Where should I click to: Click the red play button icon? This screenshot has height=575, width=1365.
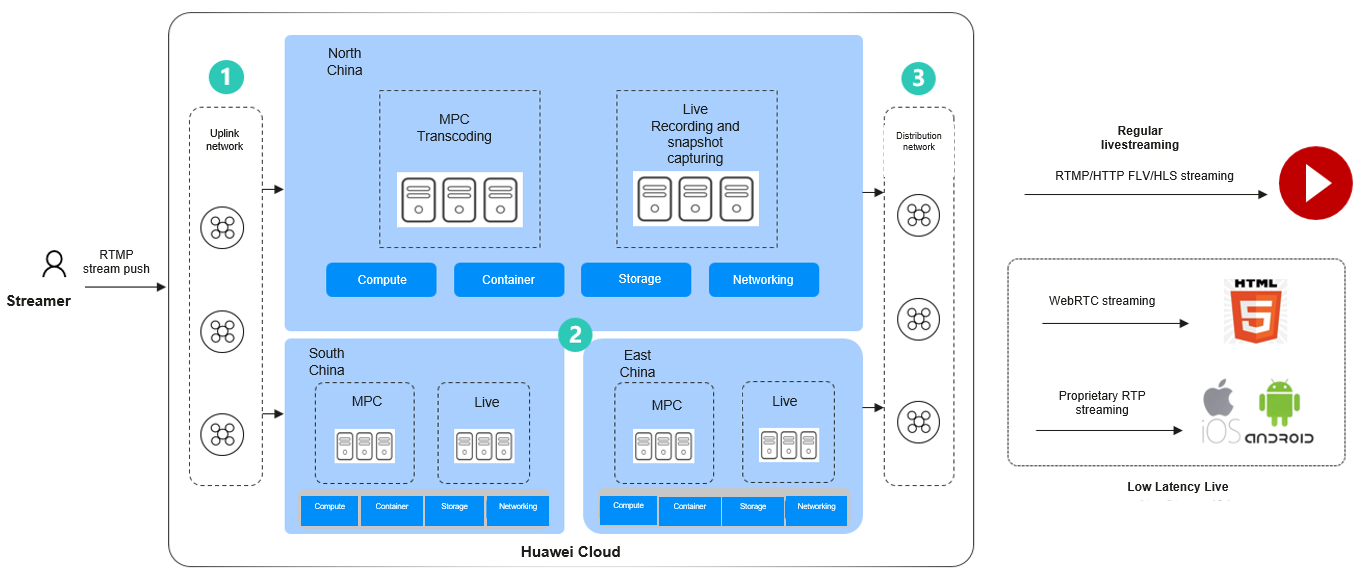pyautogui.click(x=1316, y=183)
